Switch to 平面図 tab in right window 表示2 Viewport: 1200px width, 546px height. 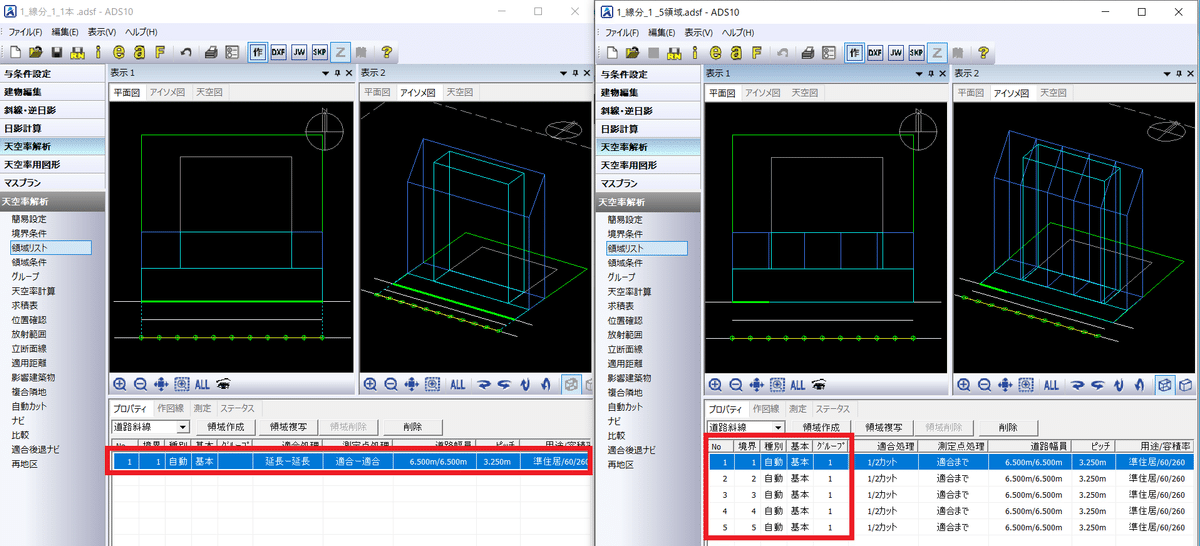(x=970, y=92)
